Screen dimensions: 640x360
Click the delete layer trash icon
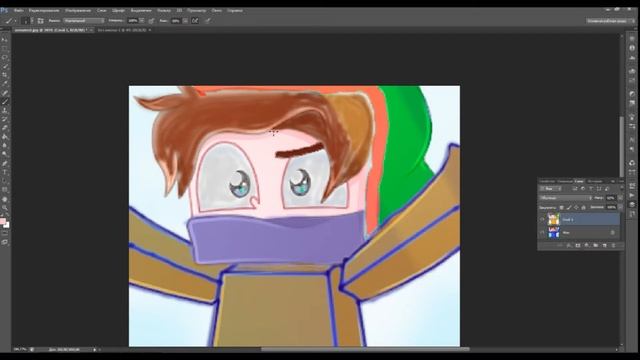[613, 245]
